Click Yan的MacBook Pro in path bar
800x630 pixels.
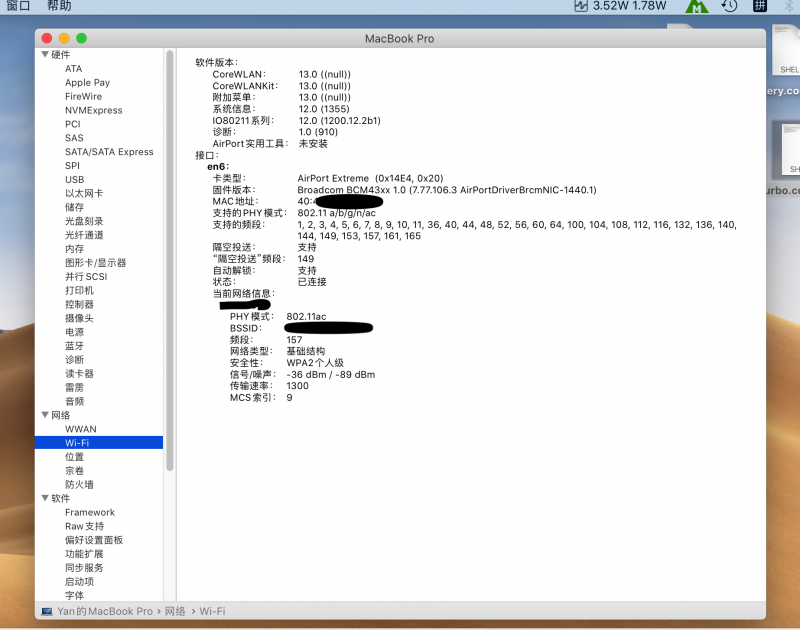coord(105,611)
